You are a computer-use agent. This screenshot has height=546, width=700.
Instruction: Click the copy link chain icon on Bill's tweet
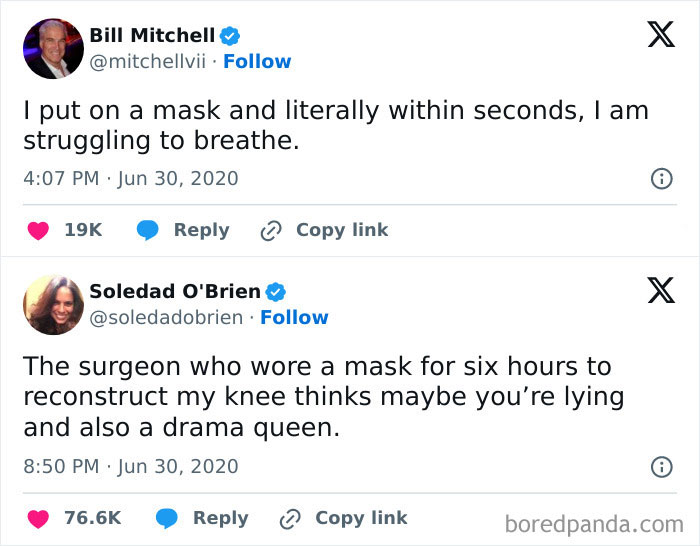pyautogui.click(x=271, y=230)
